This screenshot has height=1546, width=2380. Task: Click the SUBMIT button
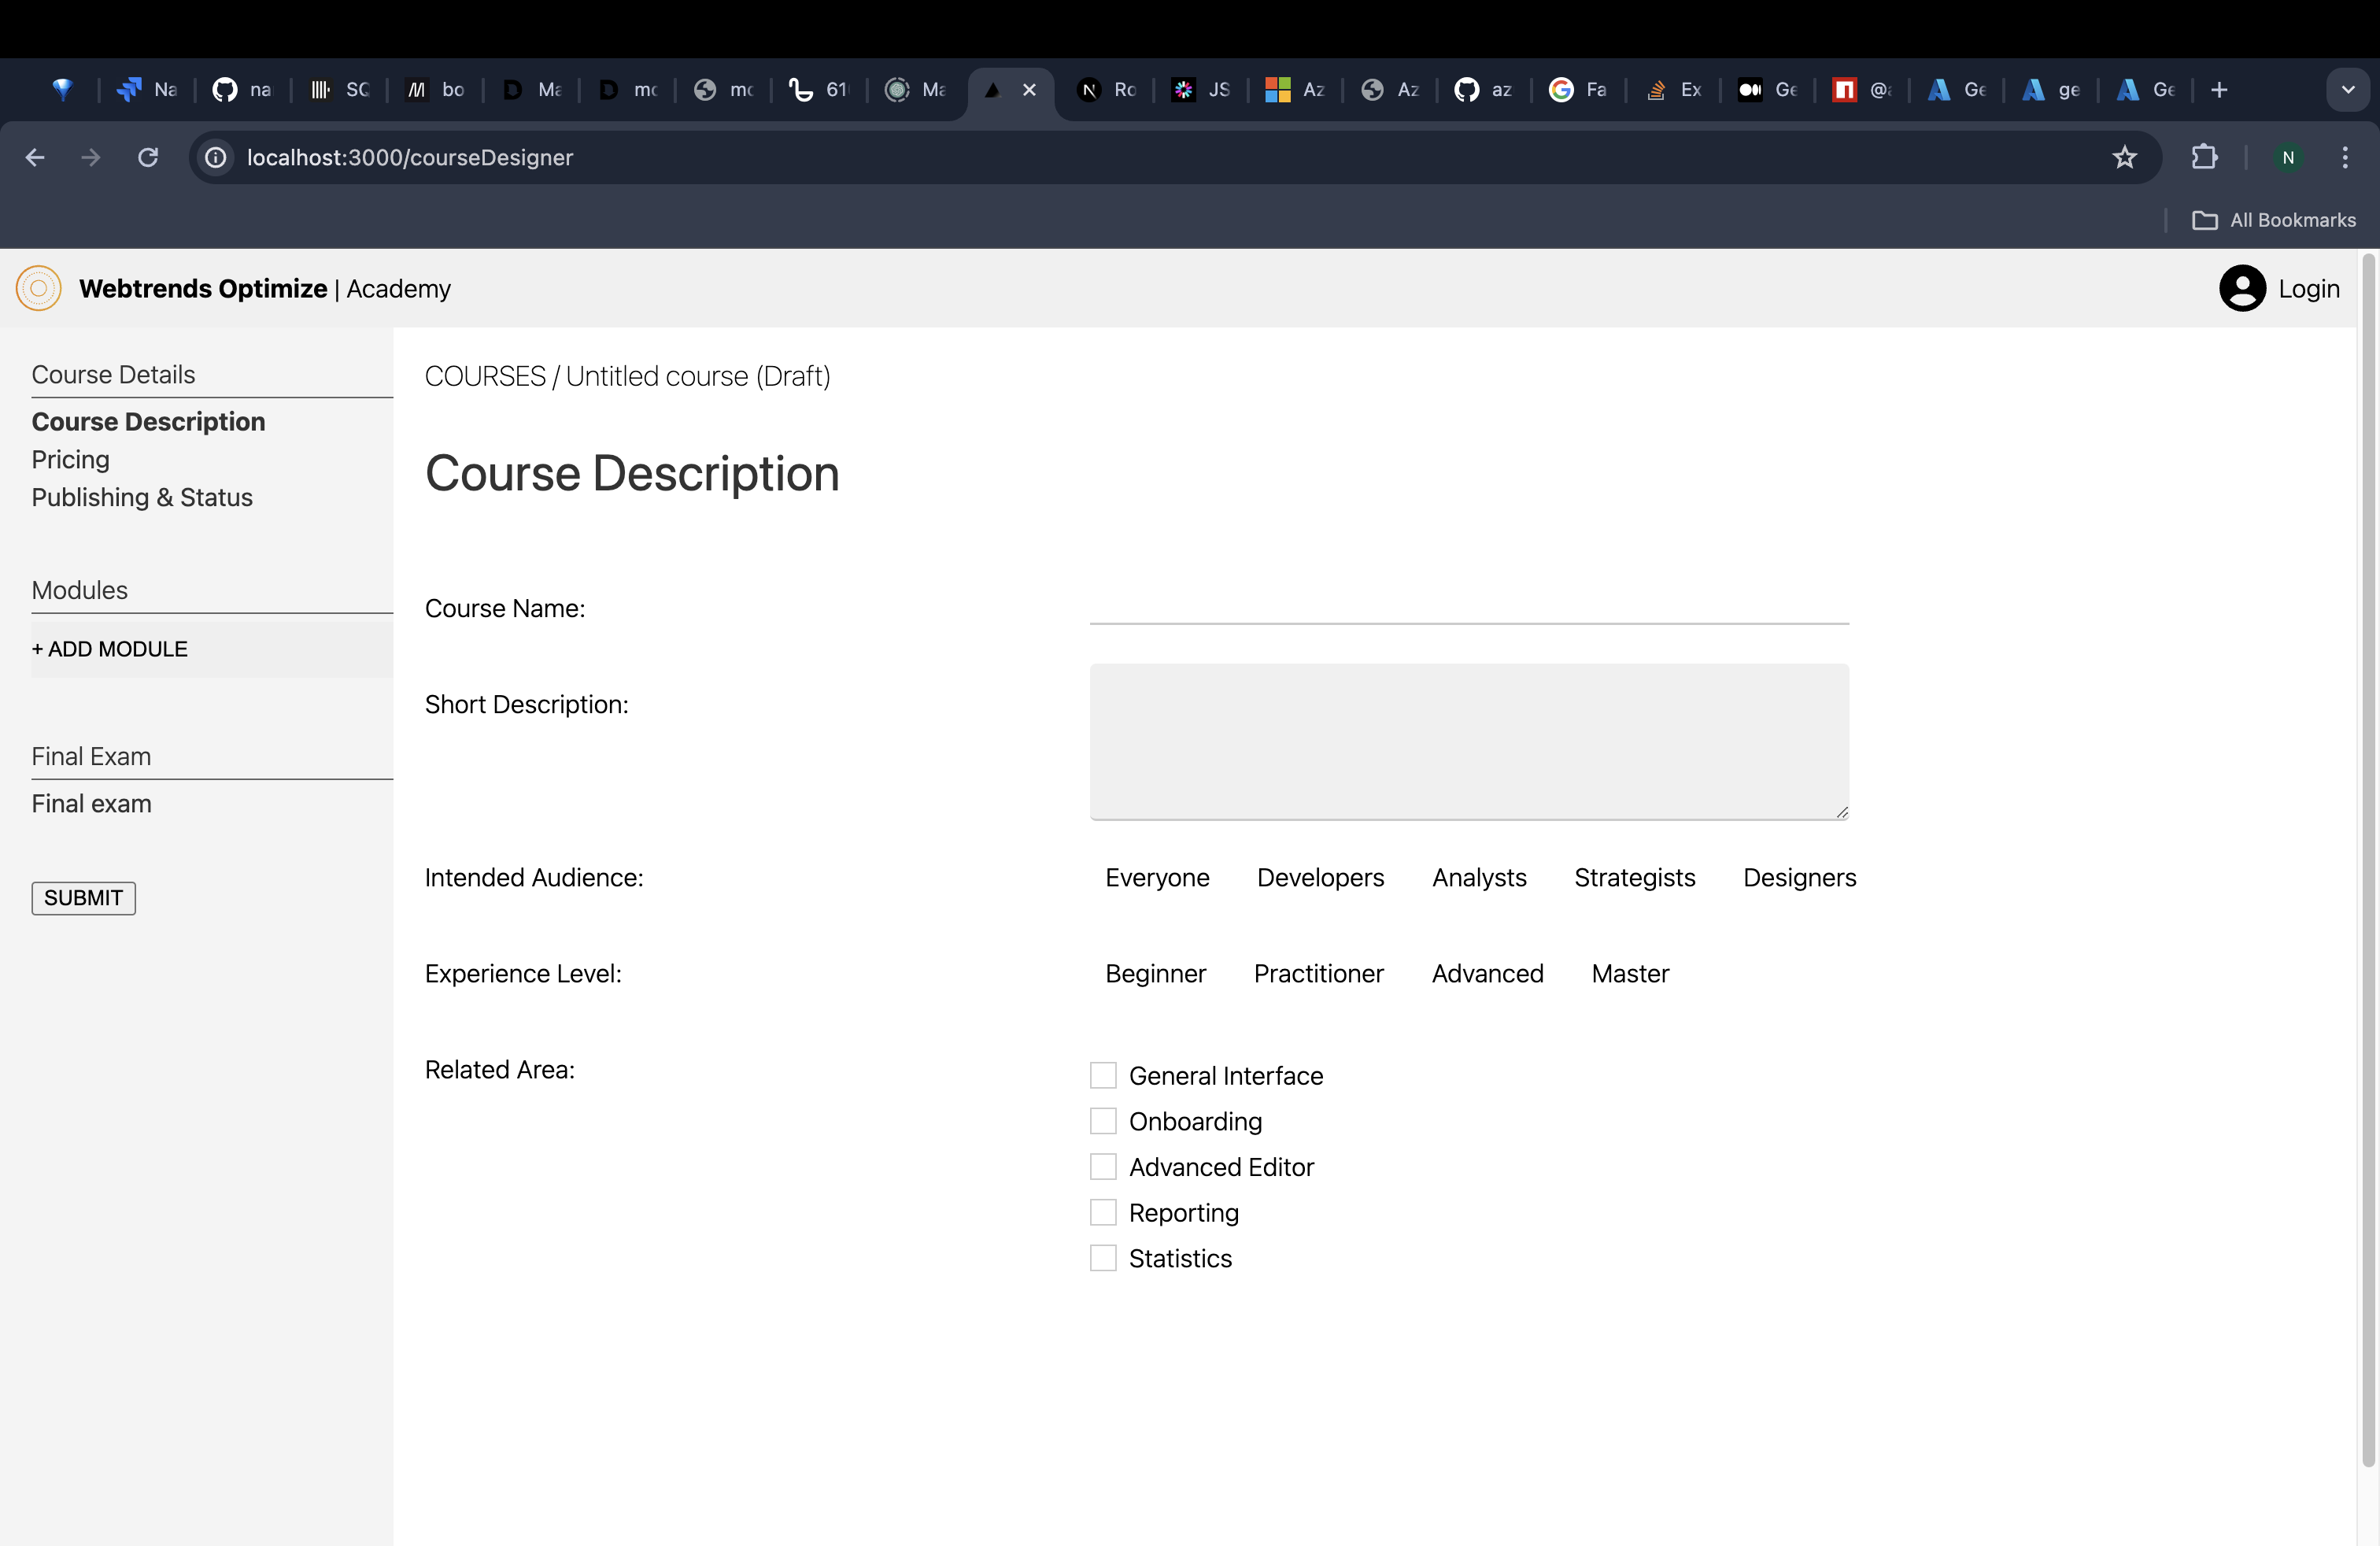(83, 898)
